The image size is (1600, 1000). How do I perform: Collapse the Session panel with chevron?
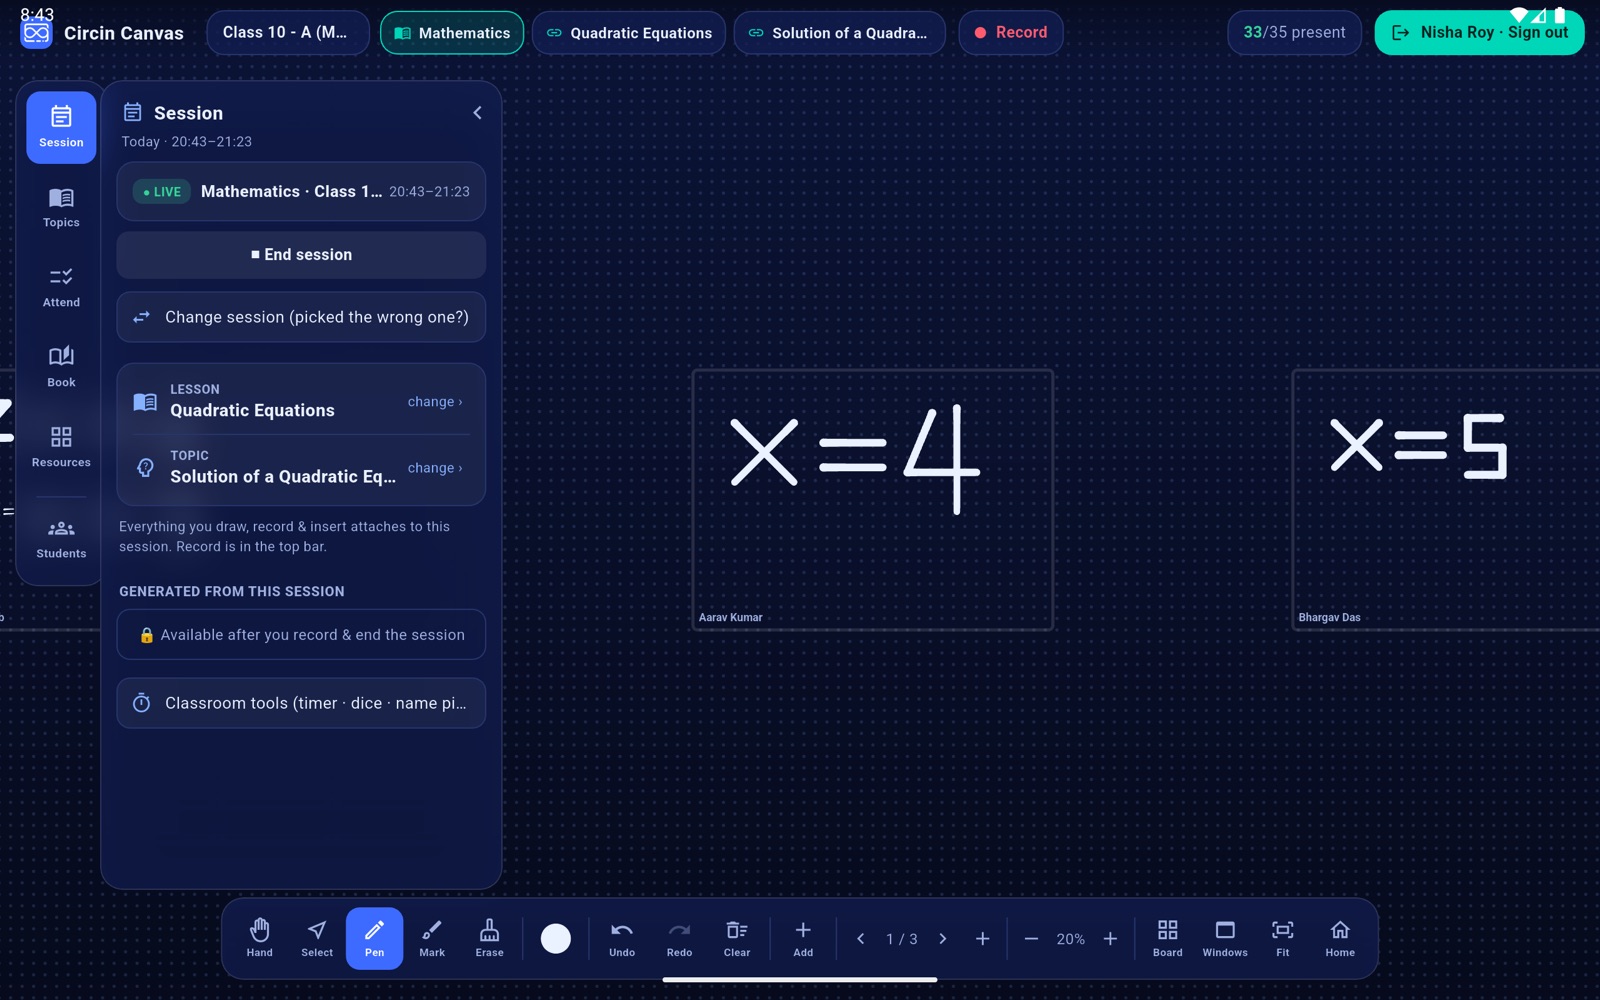477,113
